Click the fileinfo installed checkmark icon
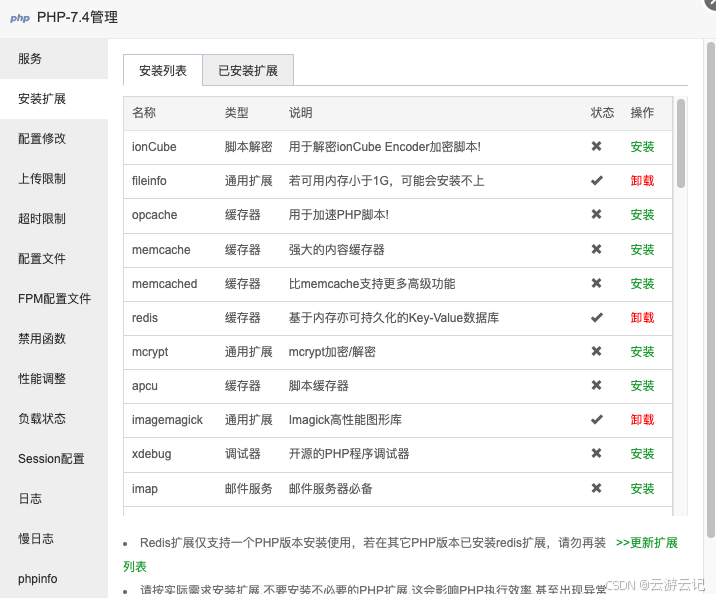The image size is (716, 598). click(596, 180)
